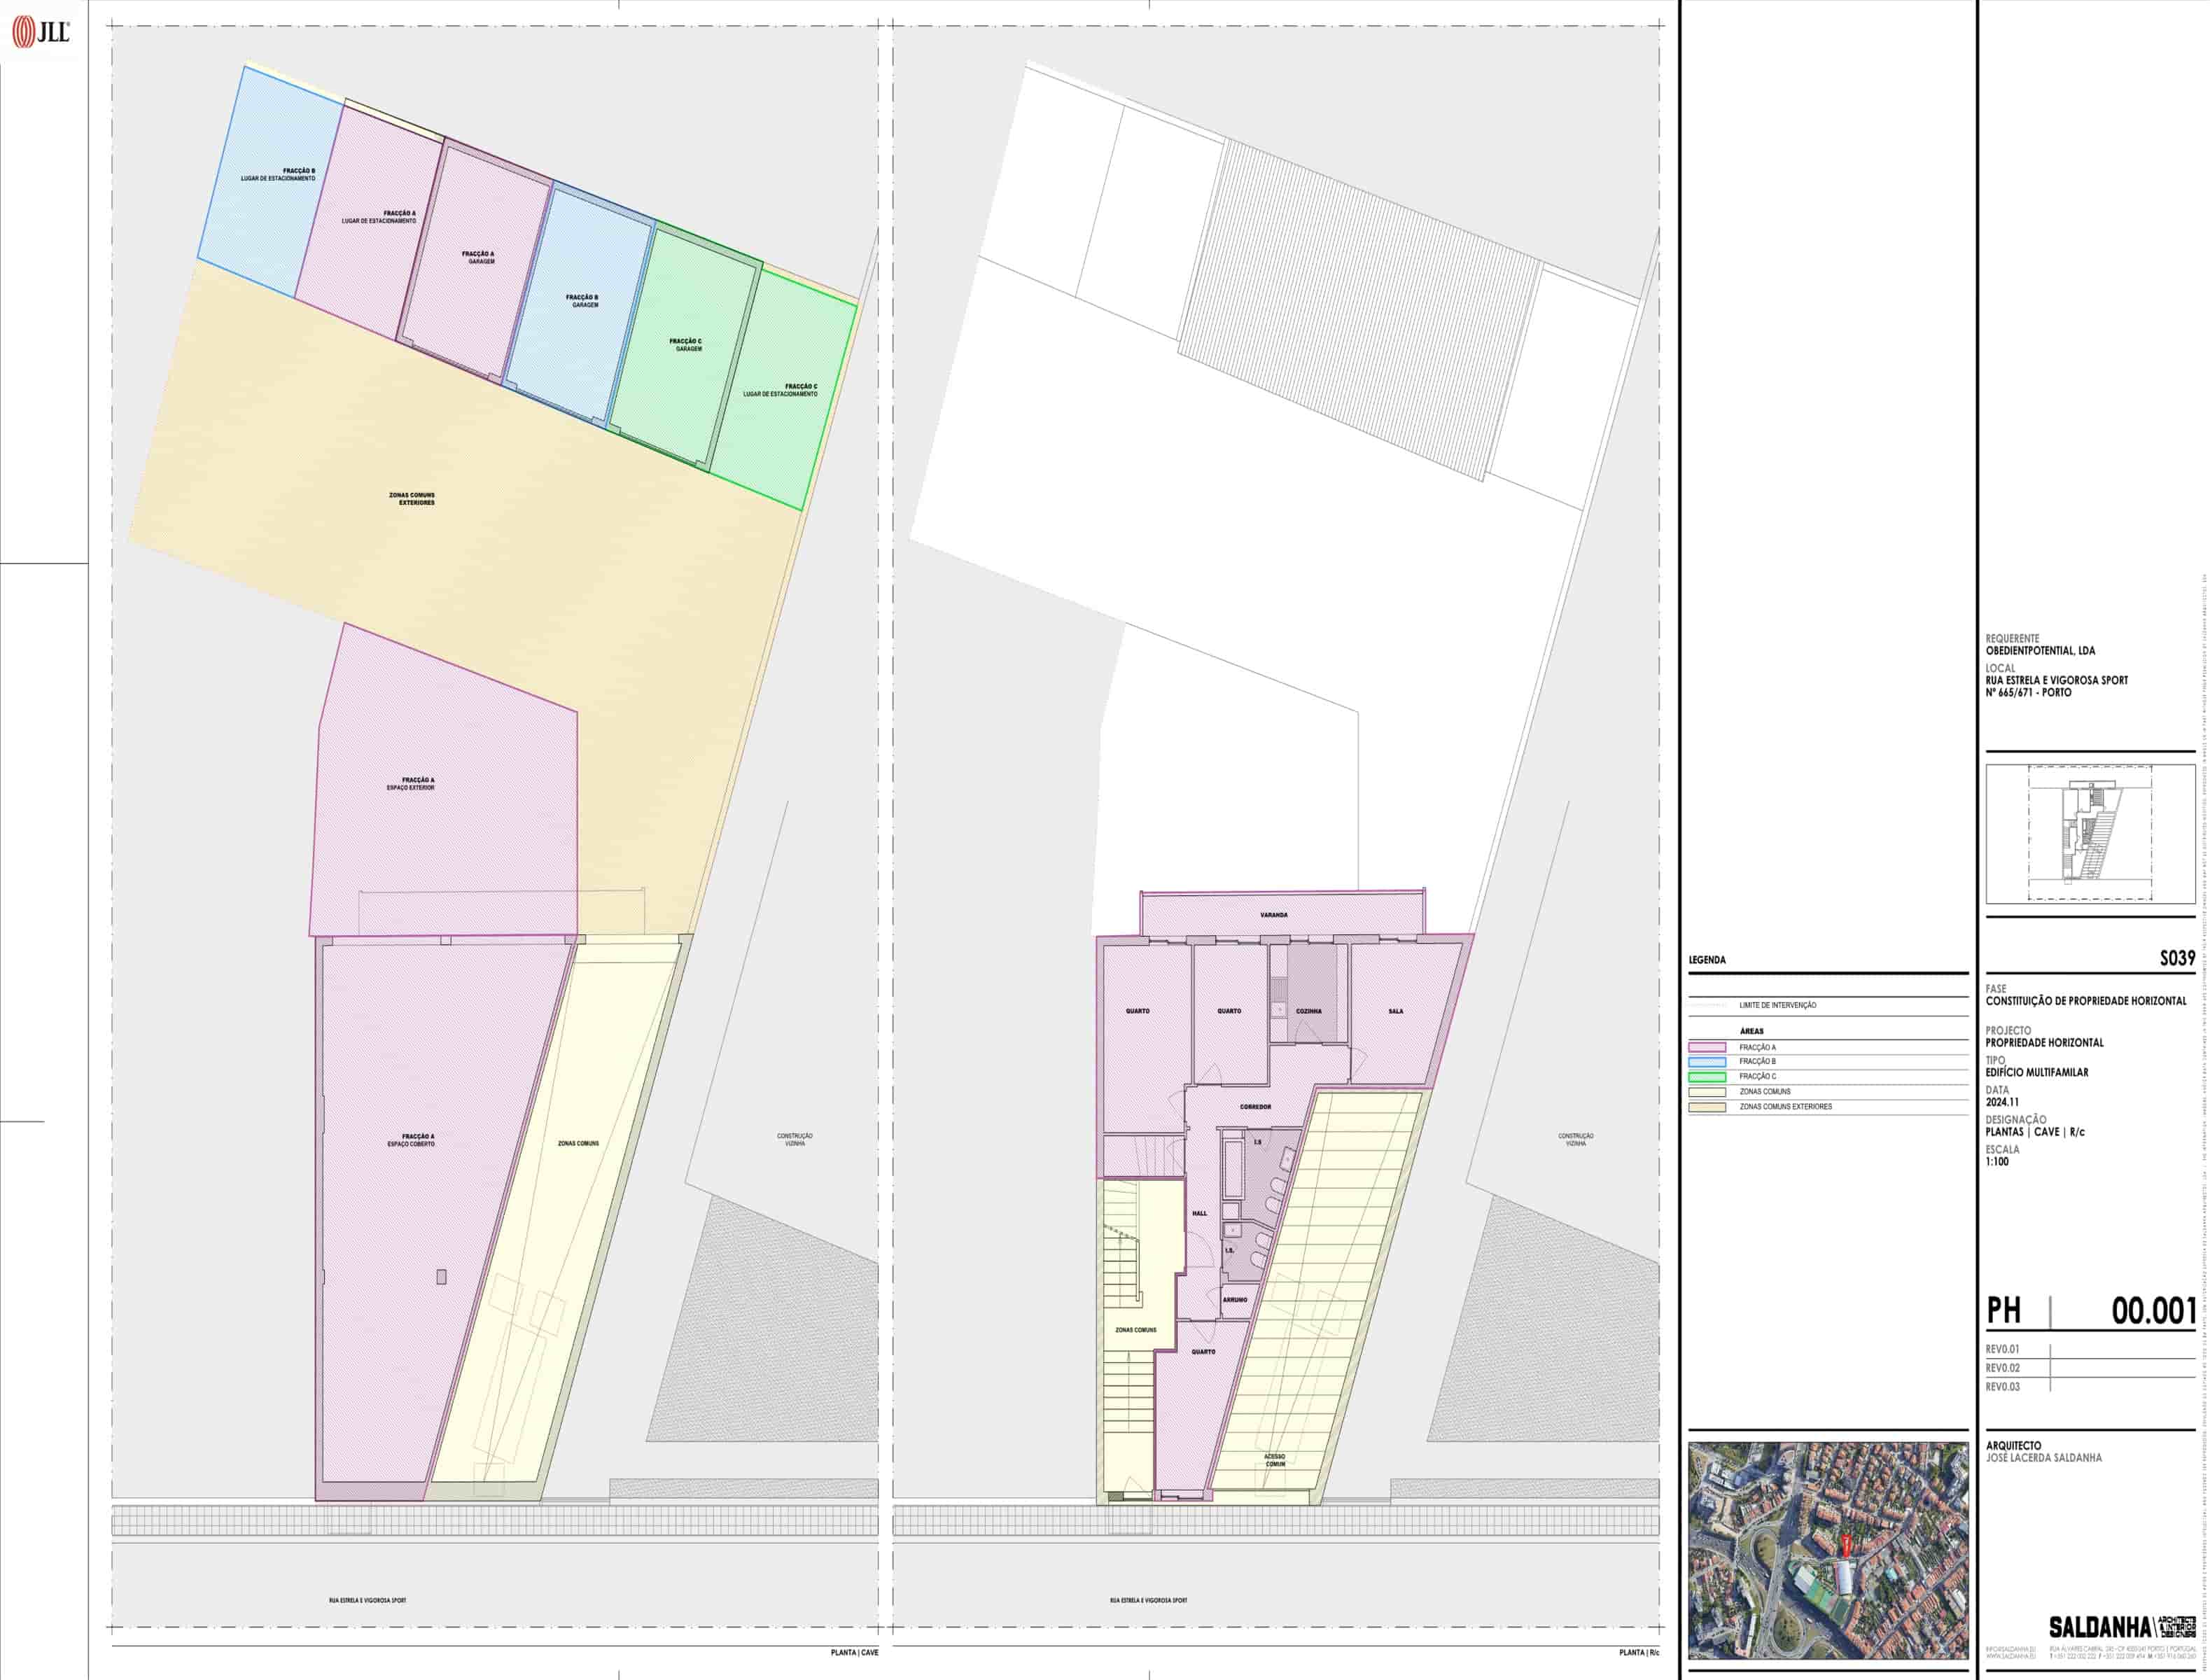The width and height of the screenshot is (2210, 1680).
Task: Click the 'REV0.03' revision row
Action: click(2090, 1387)
